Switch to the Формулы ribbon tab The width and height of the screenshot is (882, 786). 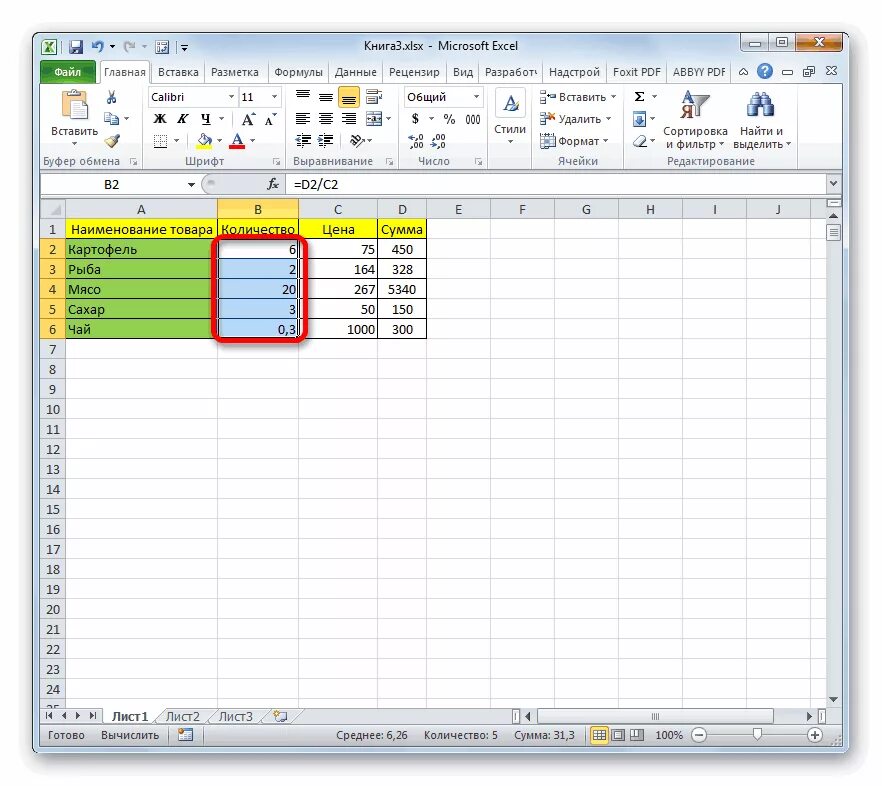(298, 72)
